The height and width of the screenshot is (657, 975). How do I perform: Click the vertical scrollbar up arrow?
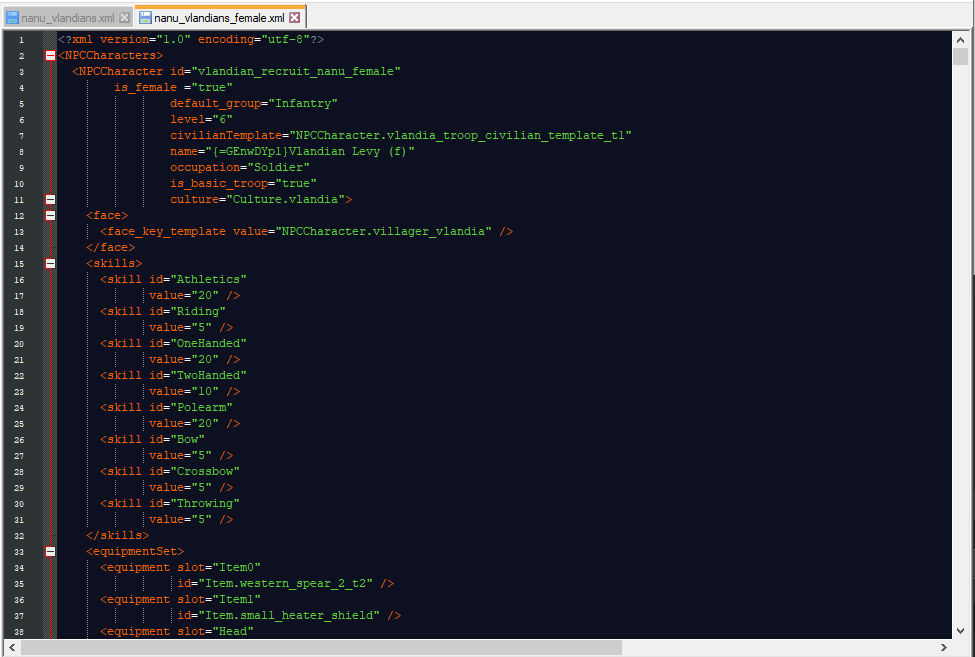(x=960, y=39)
